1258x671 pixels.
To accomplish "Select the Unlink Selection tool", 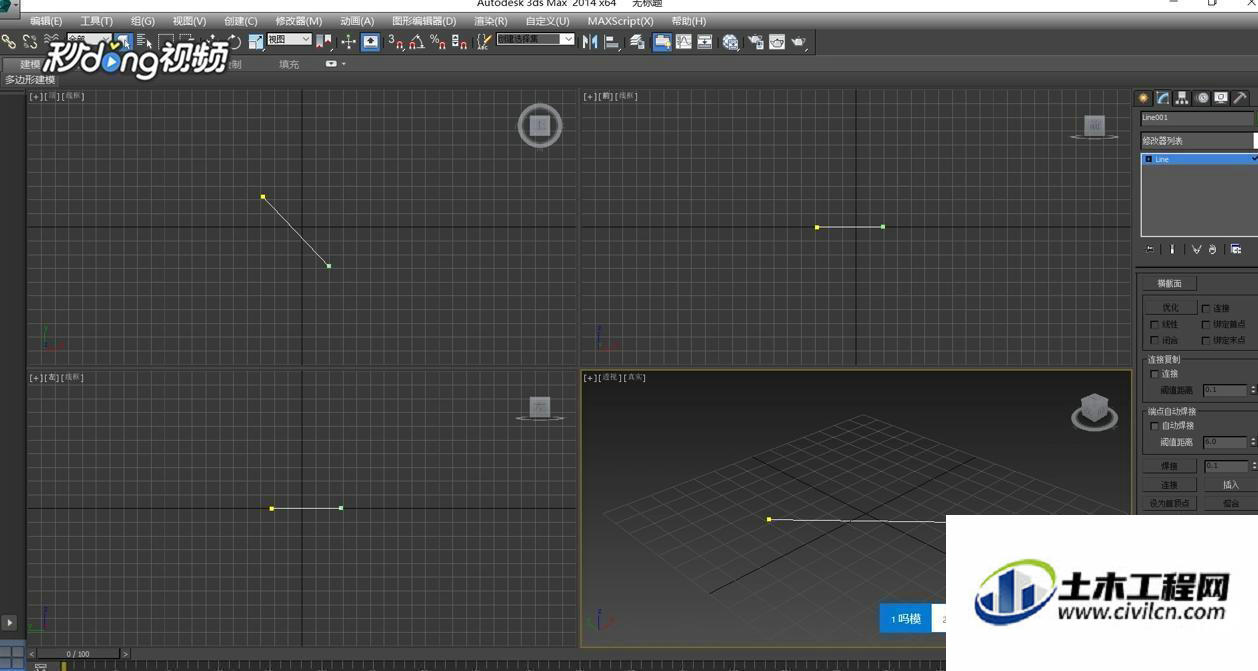I will (30, 41).
